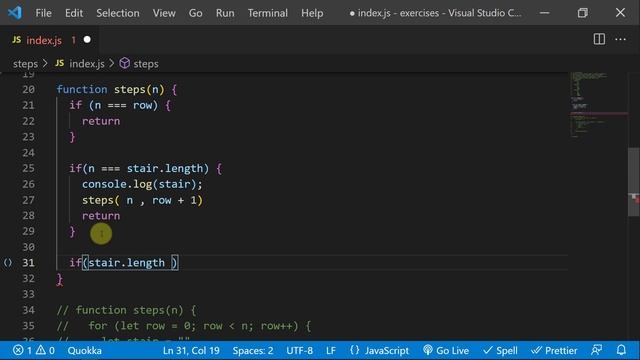
Task: Restore down the VS Code window
Action: pos(582,13)
